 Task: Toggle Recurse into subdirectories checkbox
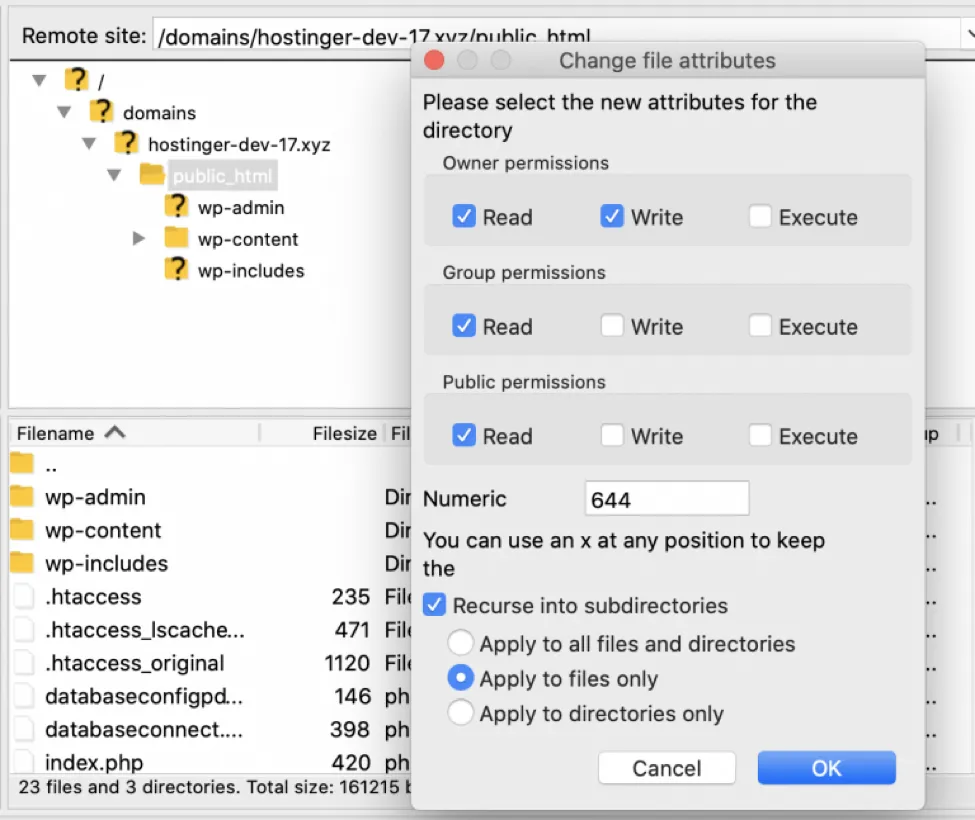pyautogui.click(x=434, y=605)
